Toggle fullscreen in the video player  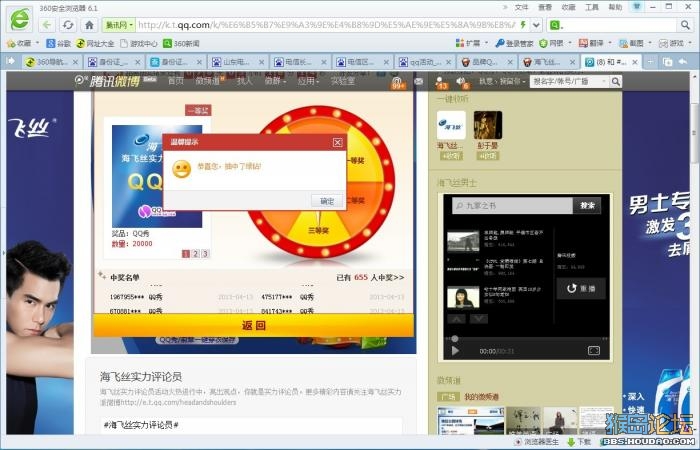pos(594,350)
